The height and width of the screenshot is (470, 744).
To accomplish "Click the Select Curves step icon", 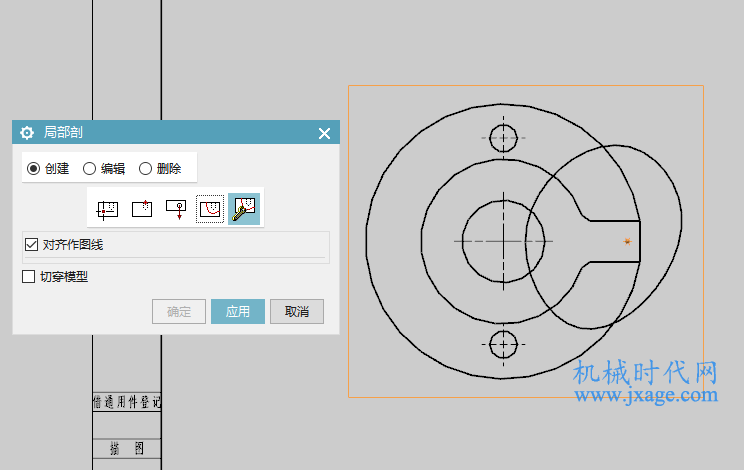I will (x=210, y=209).
